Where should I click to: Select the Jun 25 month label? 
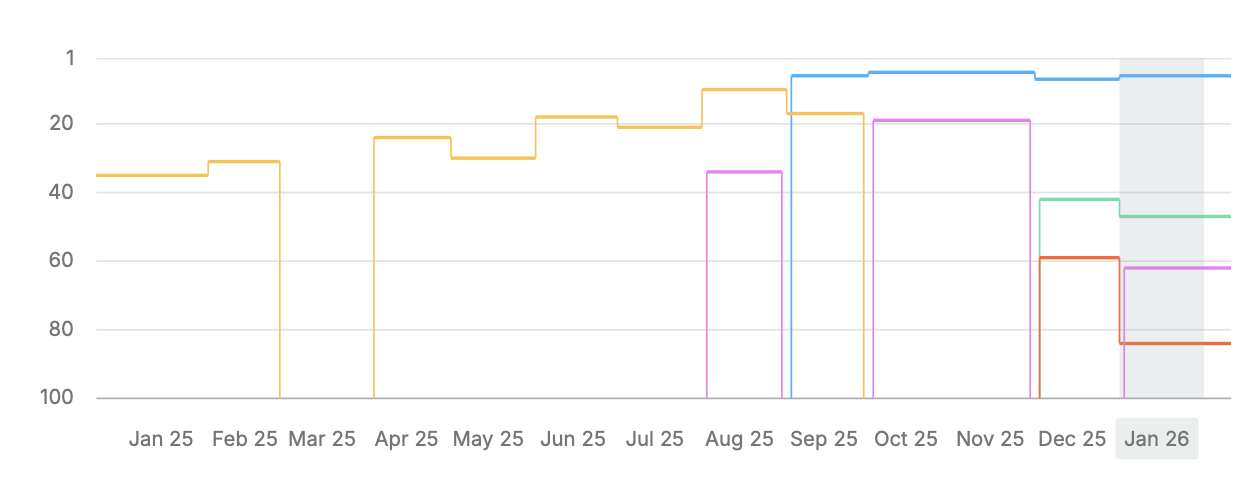click(572, 439)
